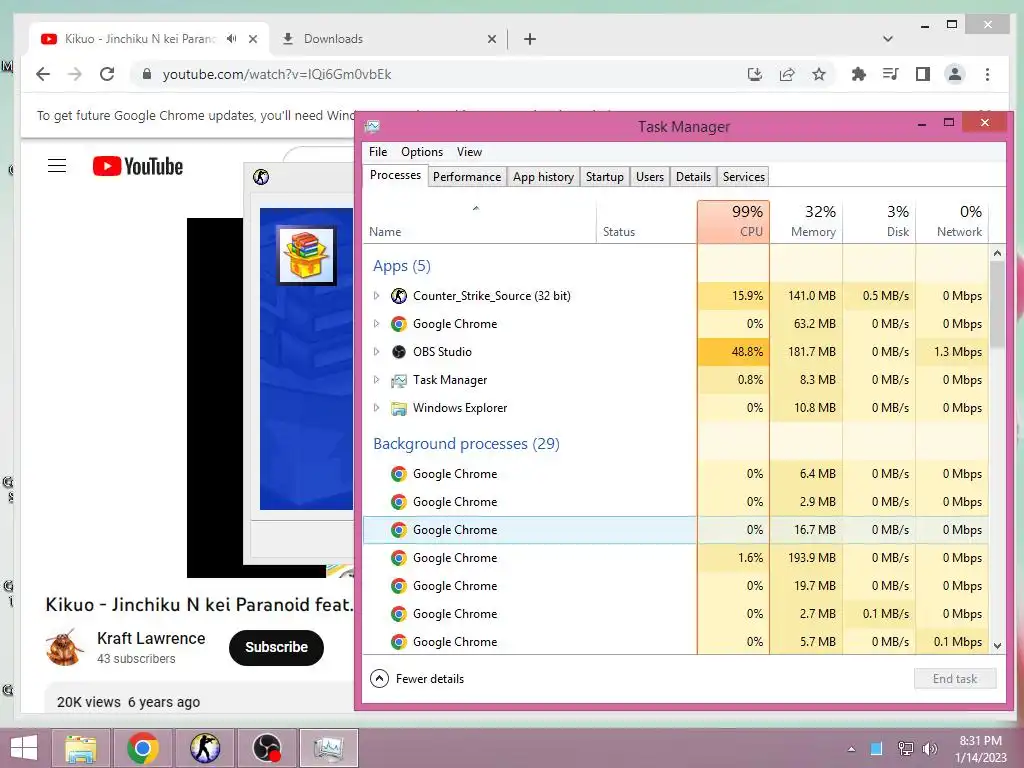Show hidden tray icons arrow

(851, 749)
